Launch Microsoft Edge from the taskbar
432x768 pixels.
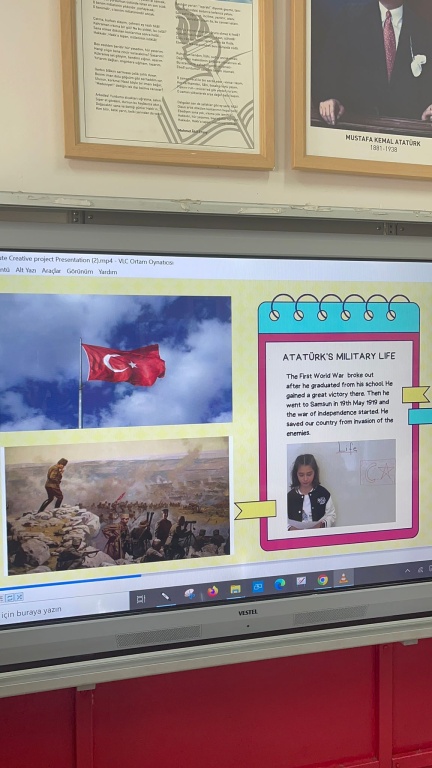point(280,584)
